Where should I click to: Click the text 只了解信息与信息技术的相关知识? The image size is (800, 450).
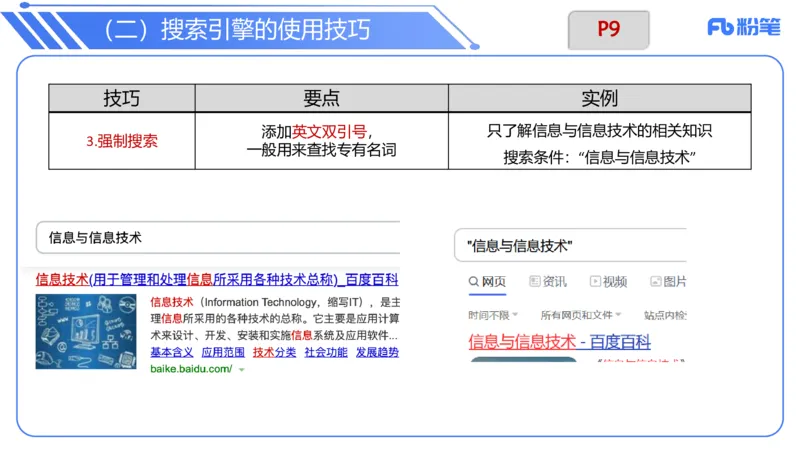tap(599, 131)
